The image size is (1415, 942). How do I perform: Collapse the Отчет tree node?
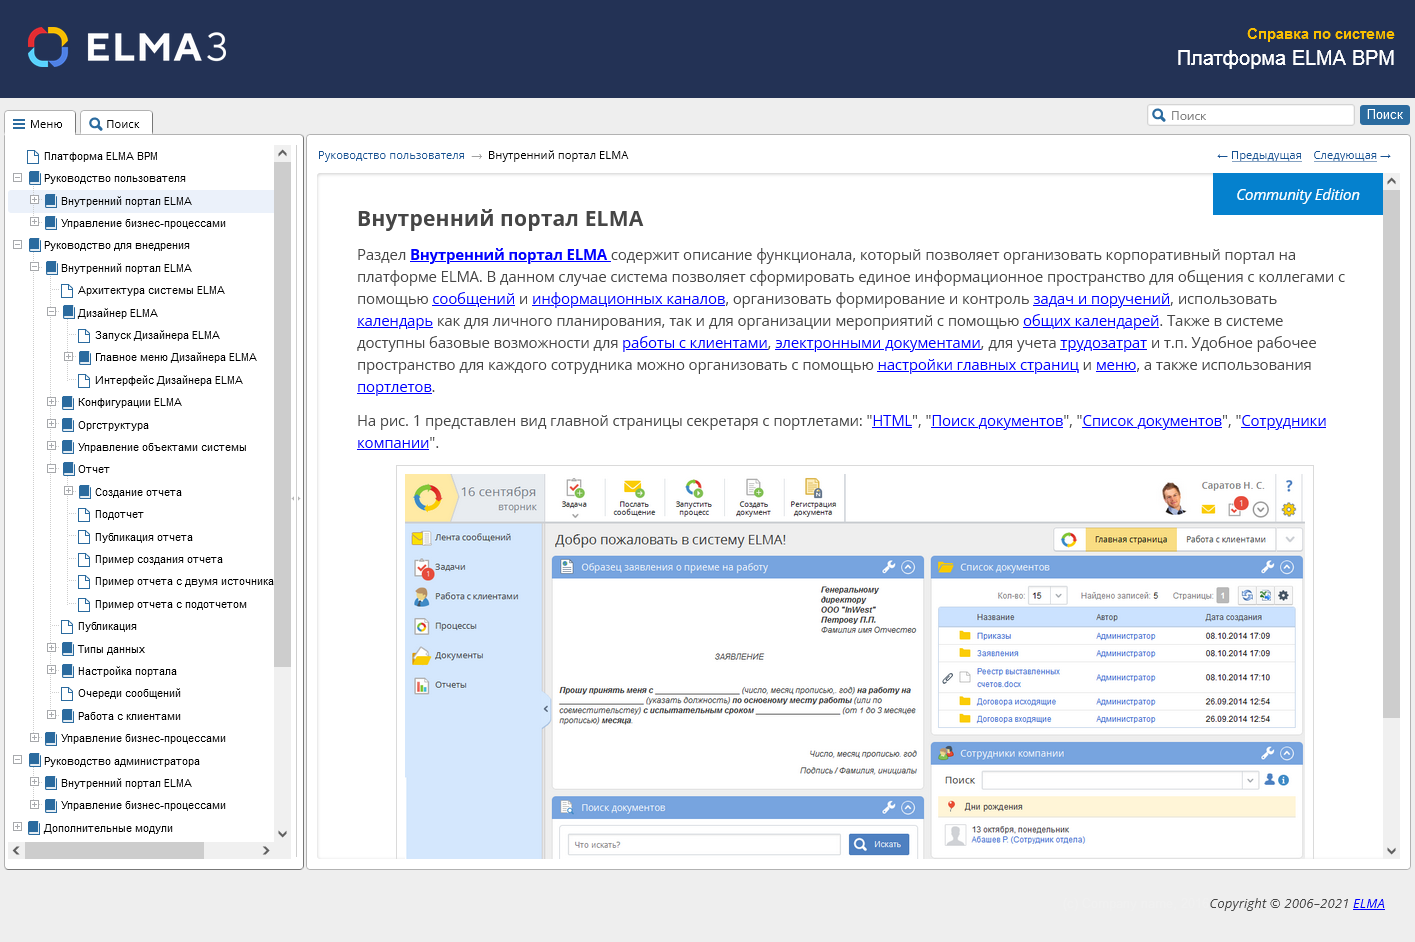(51, 469)
